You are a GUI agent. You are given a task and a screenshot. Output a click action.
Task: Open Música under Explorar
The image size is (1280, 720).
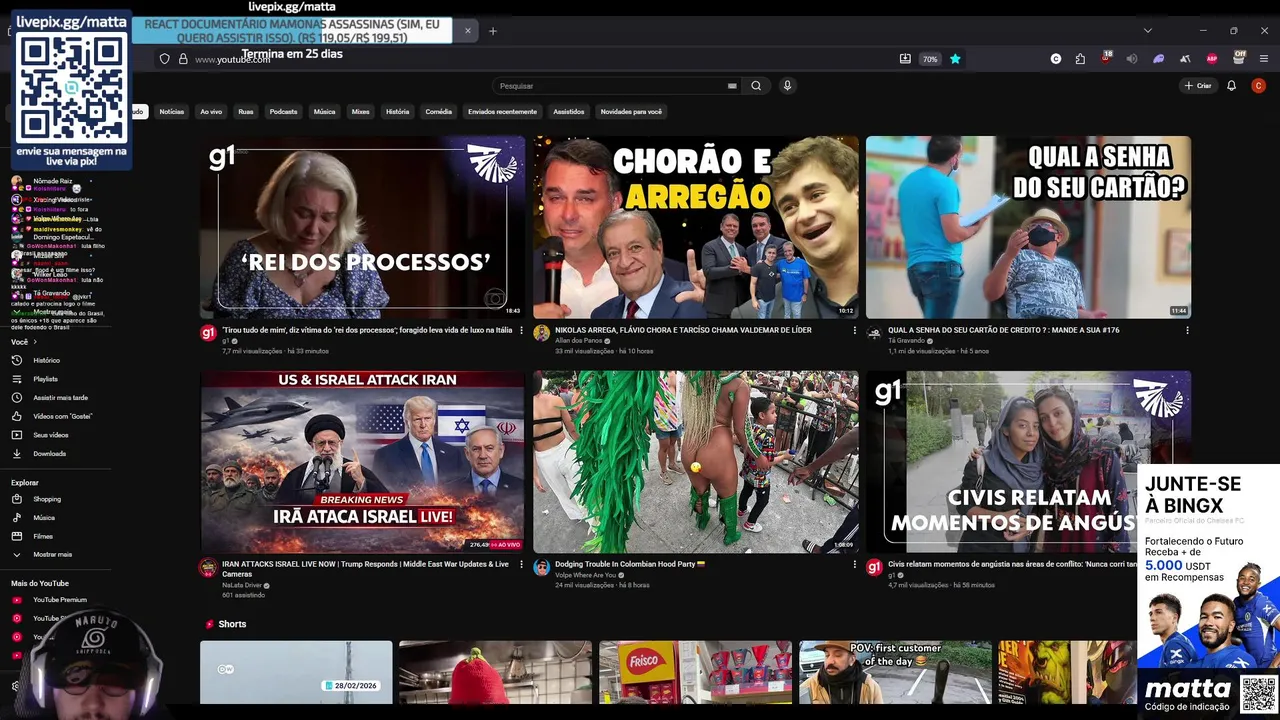pyautogui.click(x=43, y=518)
